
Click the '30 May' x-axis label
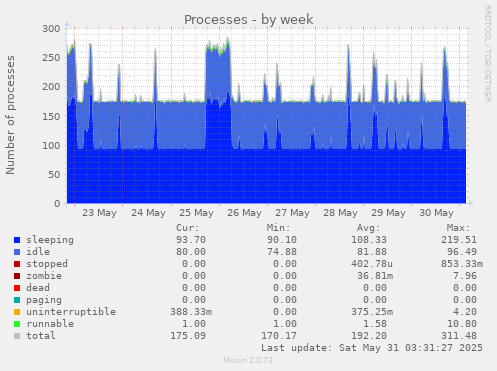point(436,213)
